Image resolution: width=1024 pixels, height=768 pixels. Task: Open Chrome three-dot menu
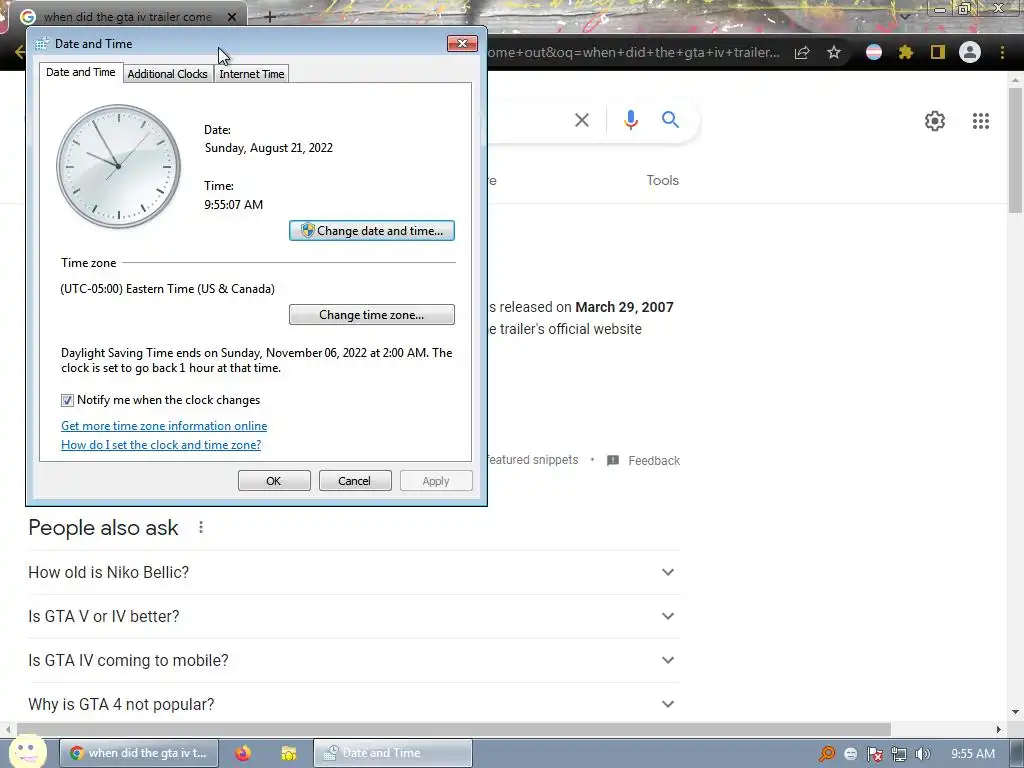tap(1002, 52)
